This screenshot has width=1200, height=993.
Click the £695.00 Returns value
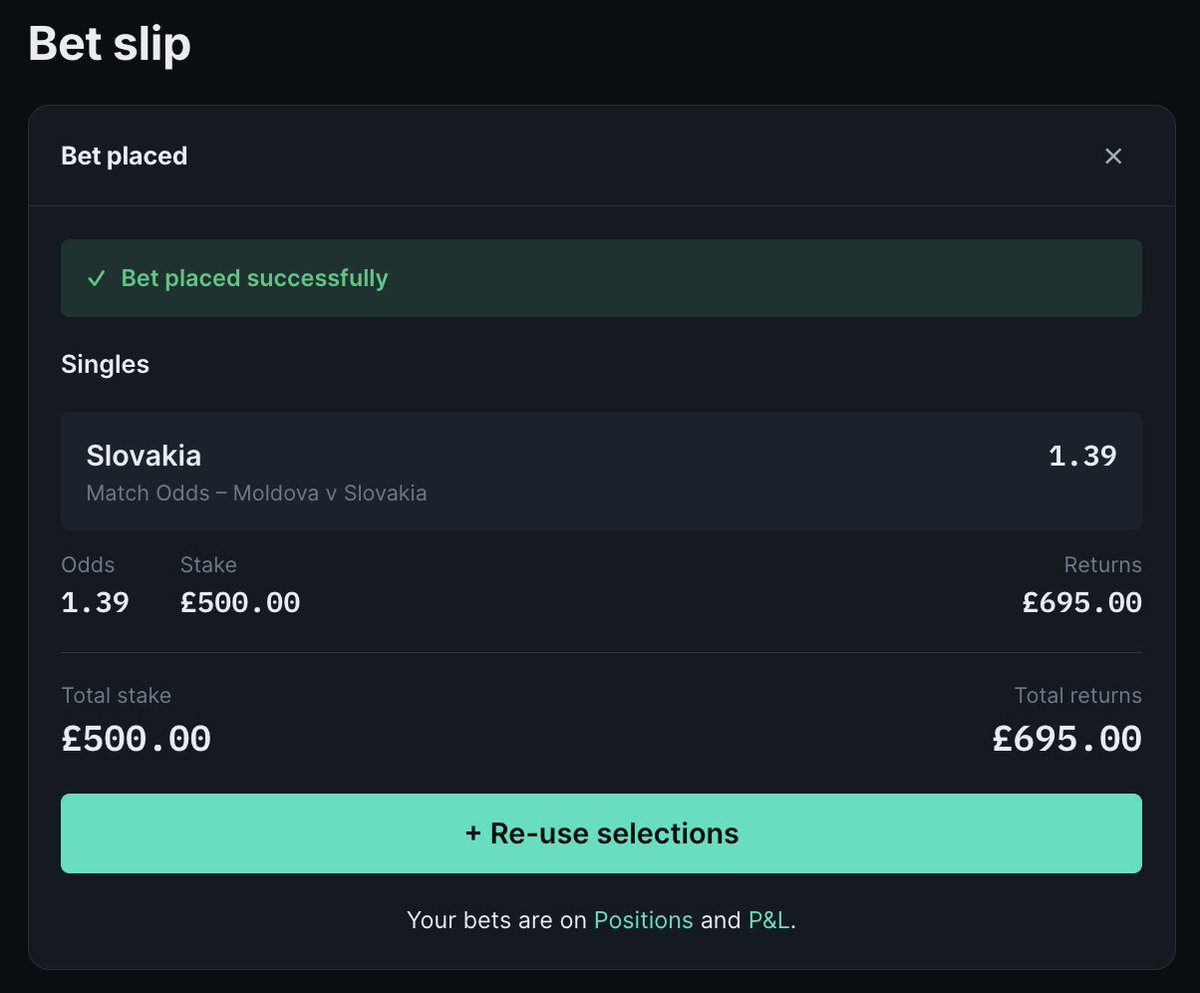[x=1082, y=602]
